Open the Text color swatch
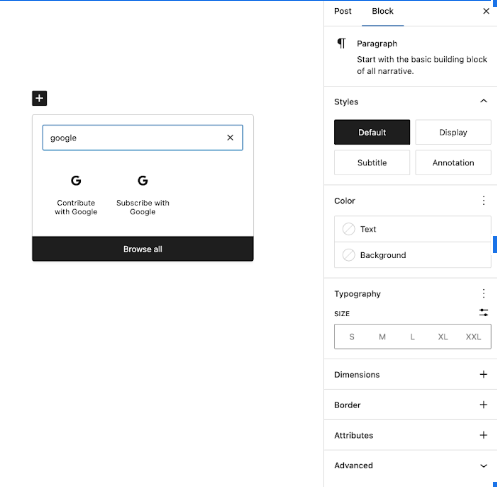This screenshot has height=487, width=497. coord(413,229)
